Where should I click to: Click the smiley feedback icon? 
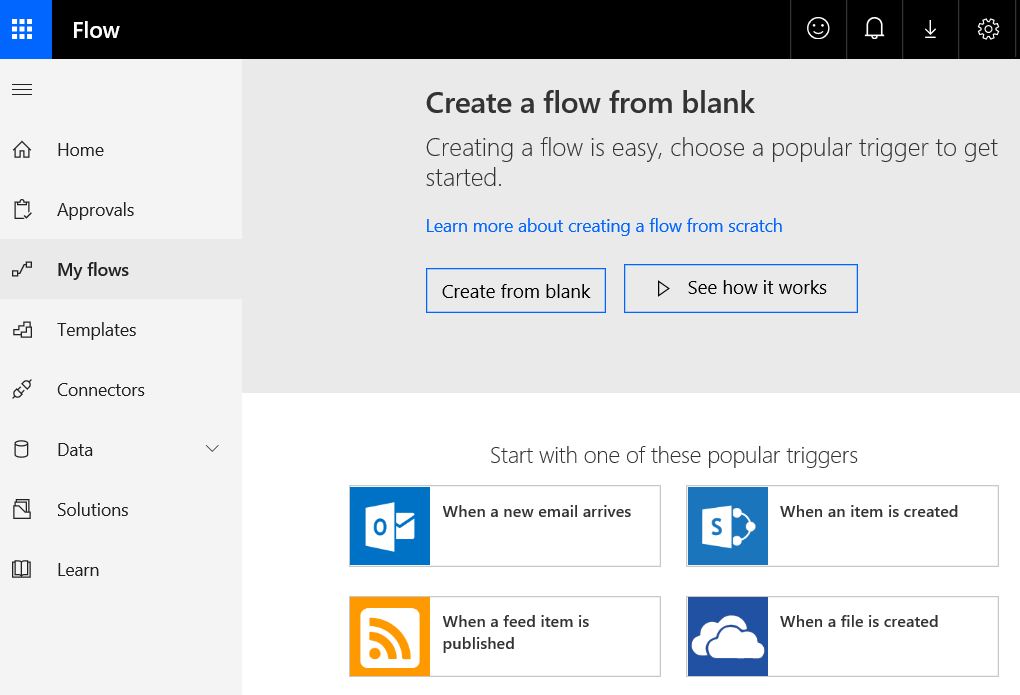[818, 29]
